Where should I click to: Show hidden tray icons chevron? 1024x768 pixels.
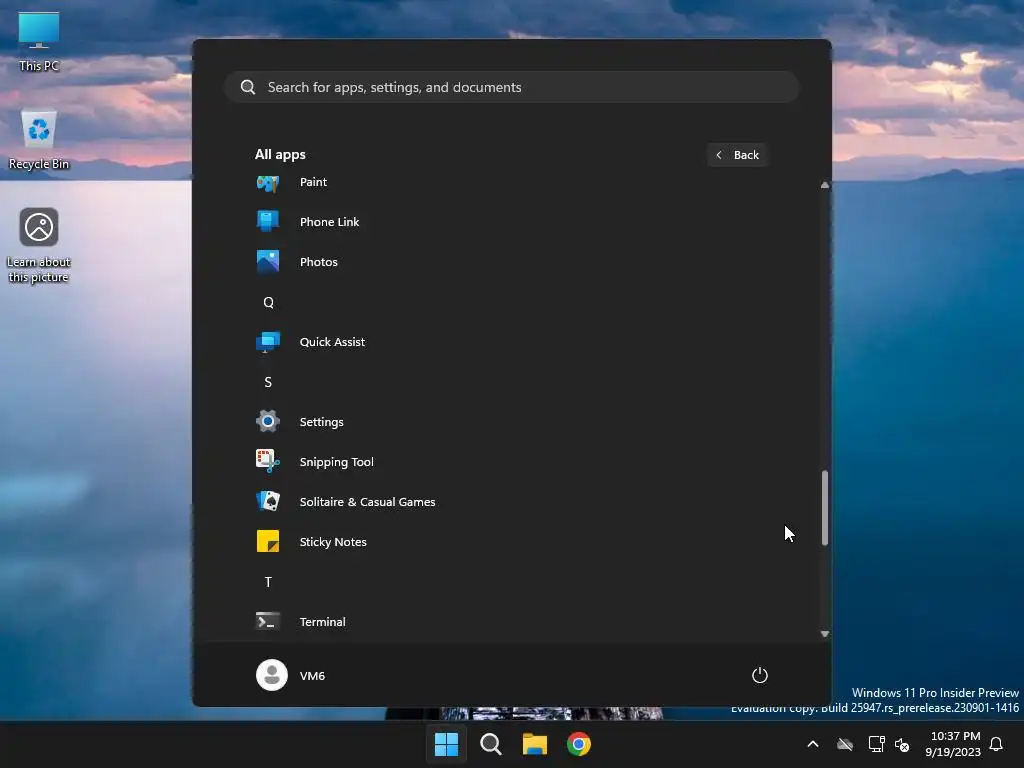tap(813, 744)
